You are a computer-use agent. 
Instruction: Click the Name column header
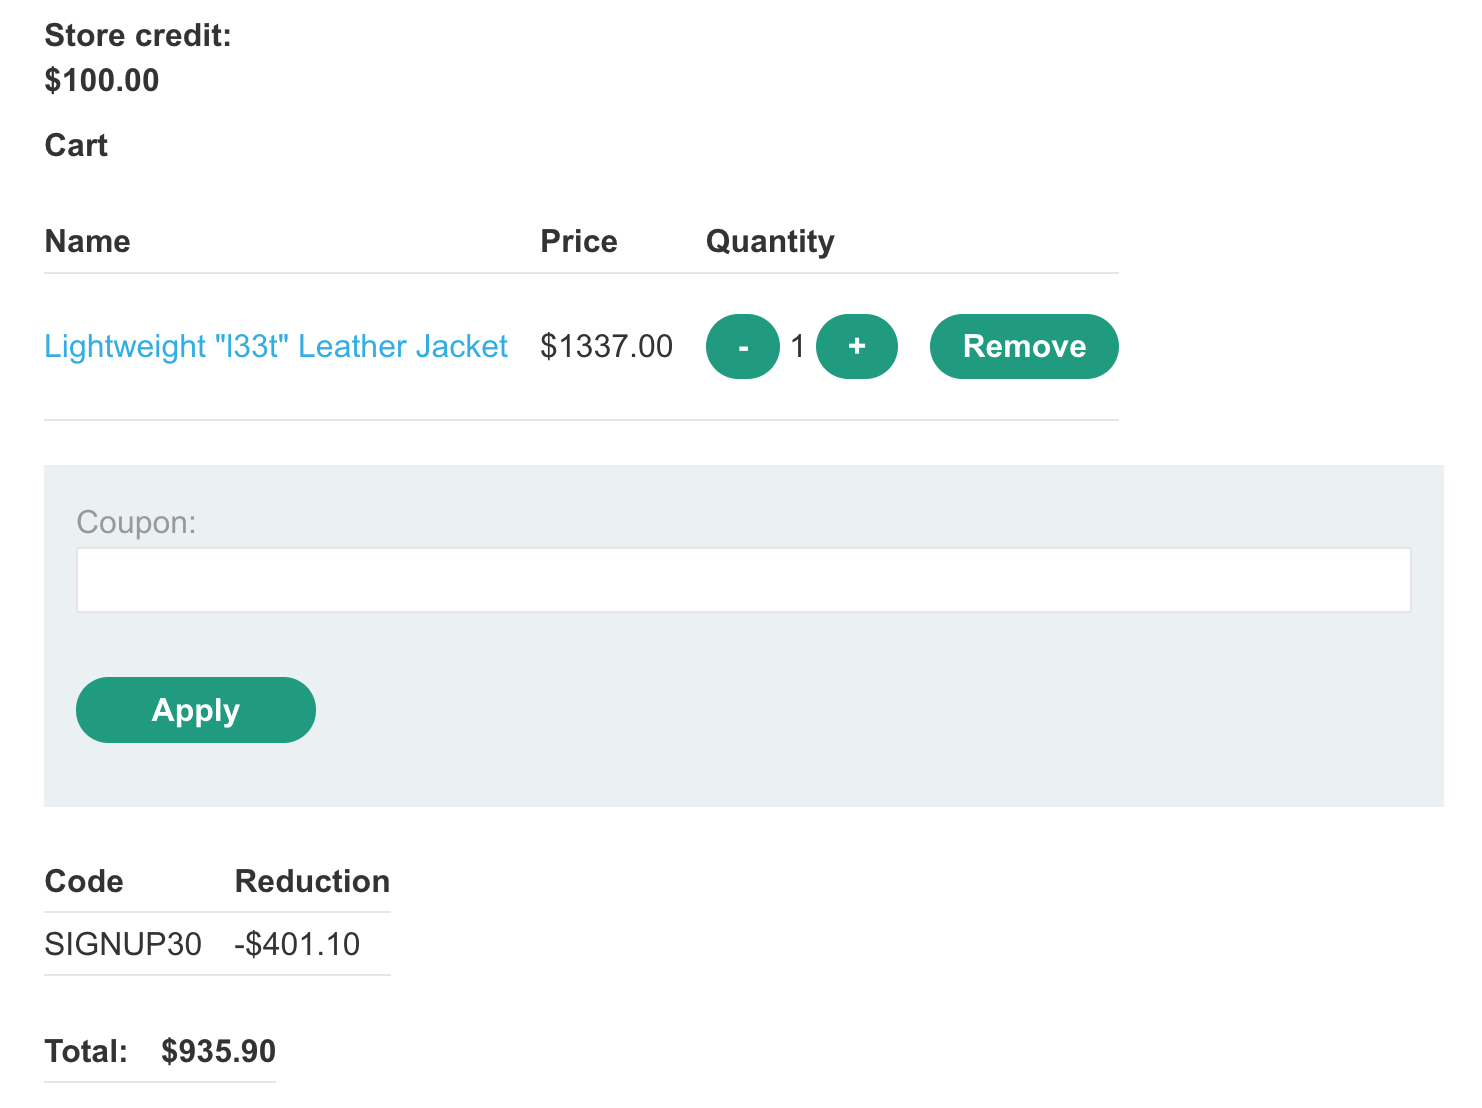[88, 241]
